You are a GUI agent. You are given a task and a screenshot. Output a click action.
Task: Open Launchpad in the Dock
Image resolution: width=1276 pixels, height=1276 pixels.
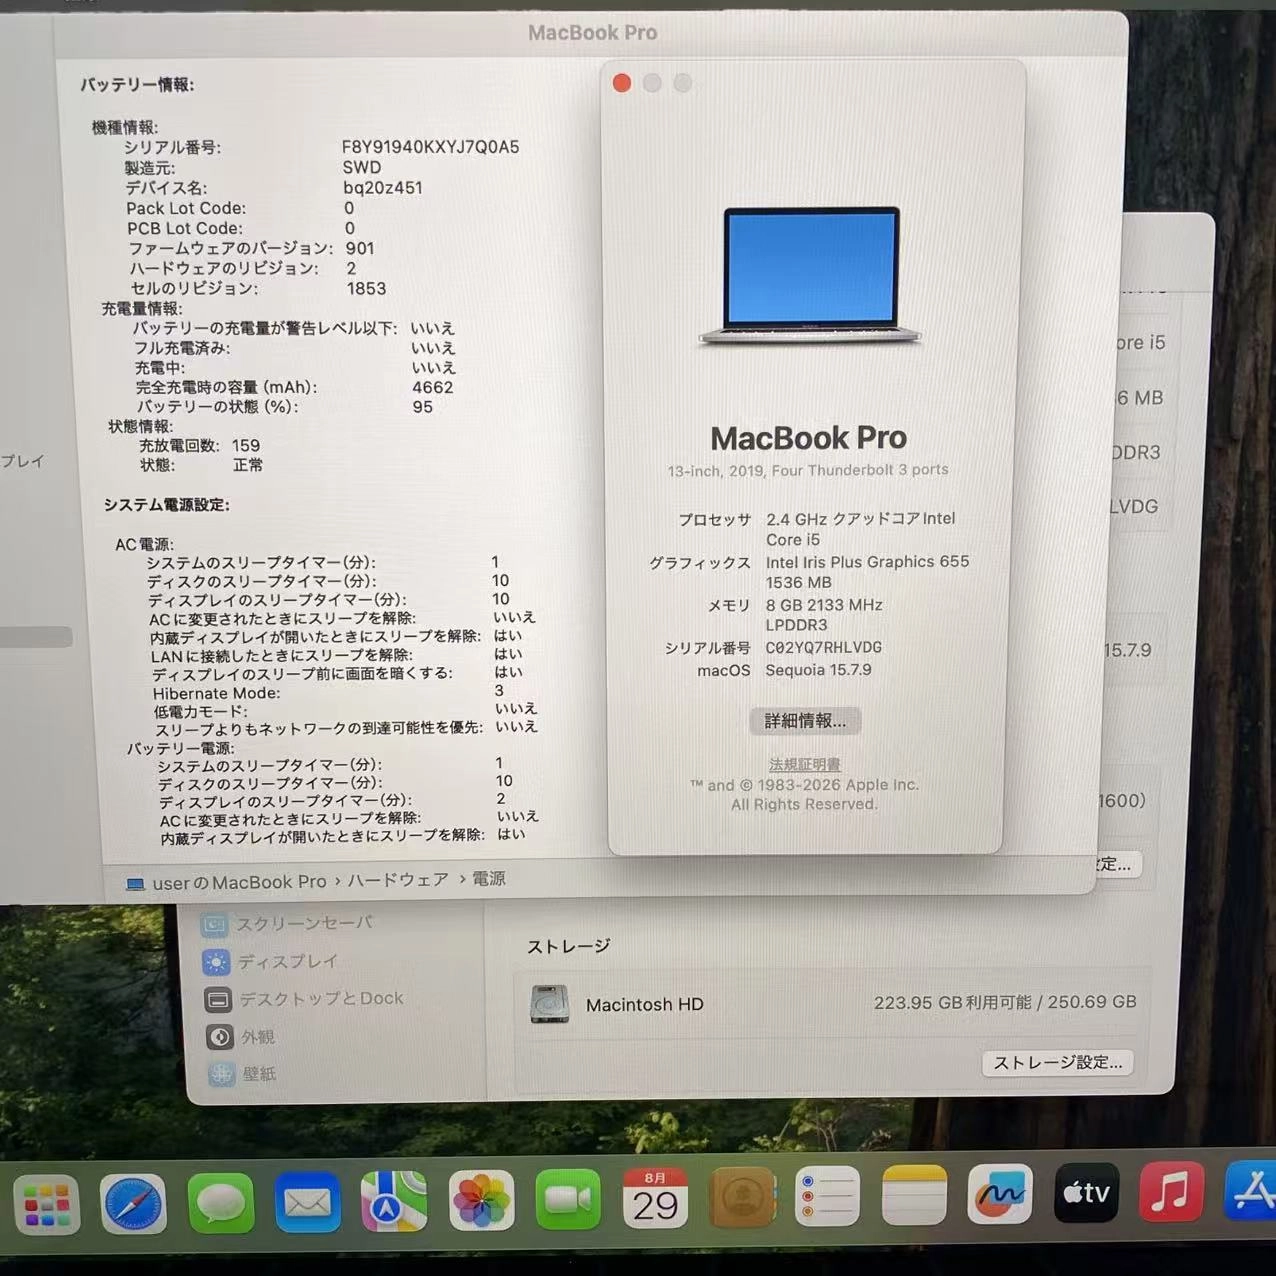[46, 1204]
